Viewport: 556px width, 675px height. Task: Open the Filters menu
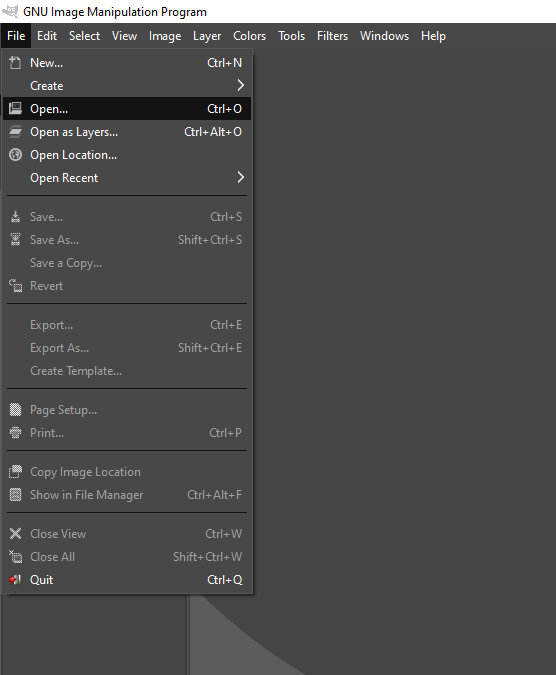(332, 36)
